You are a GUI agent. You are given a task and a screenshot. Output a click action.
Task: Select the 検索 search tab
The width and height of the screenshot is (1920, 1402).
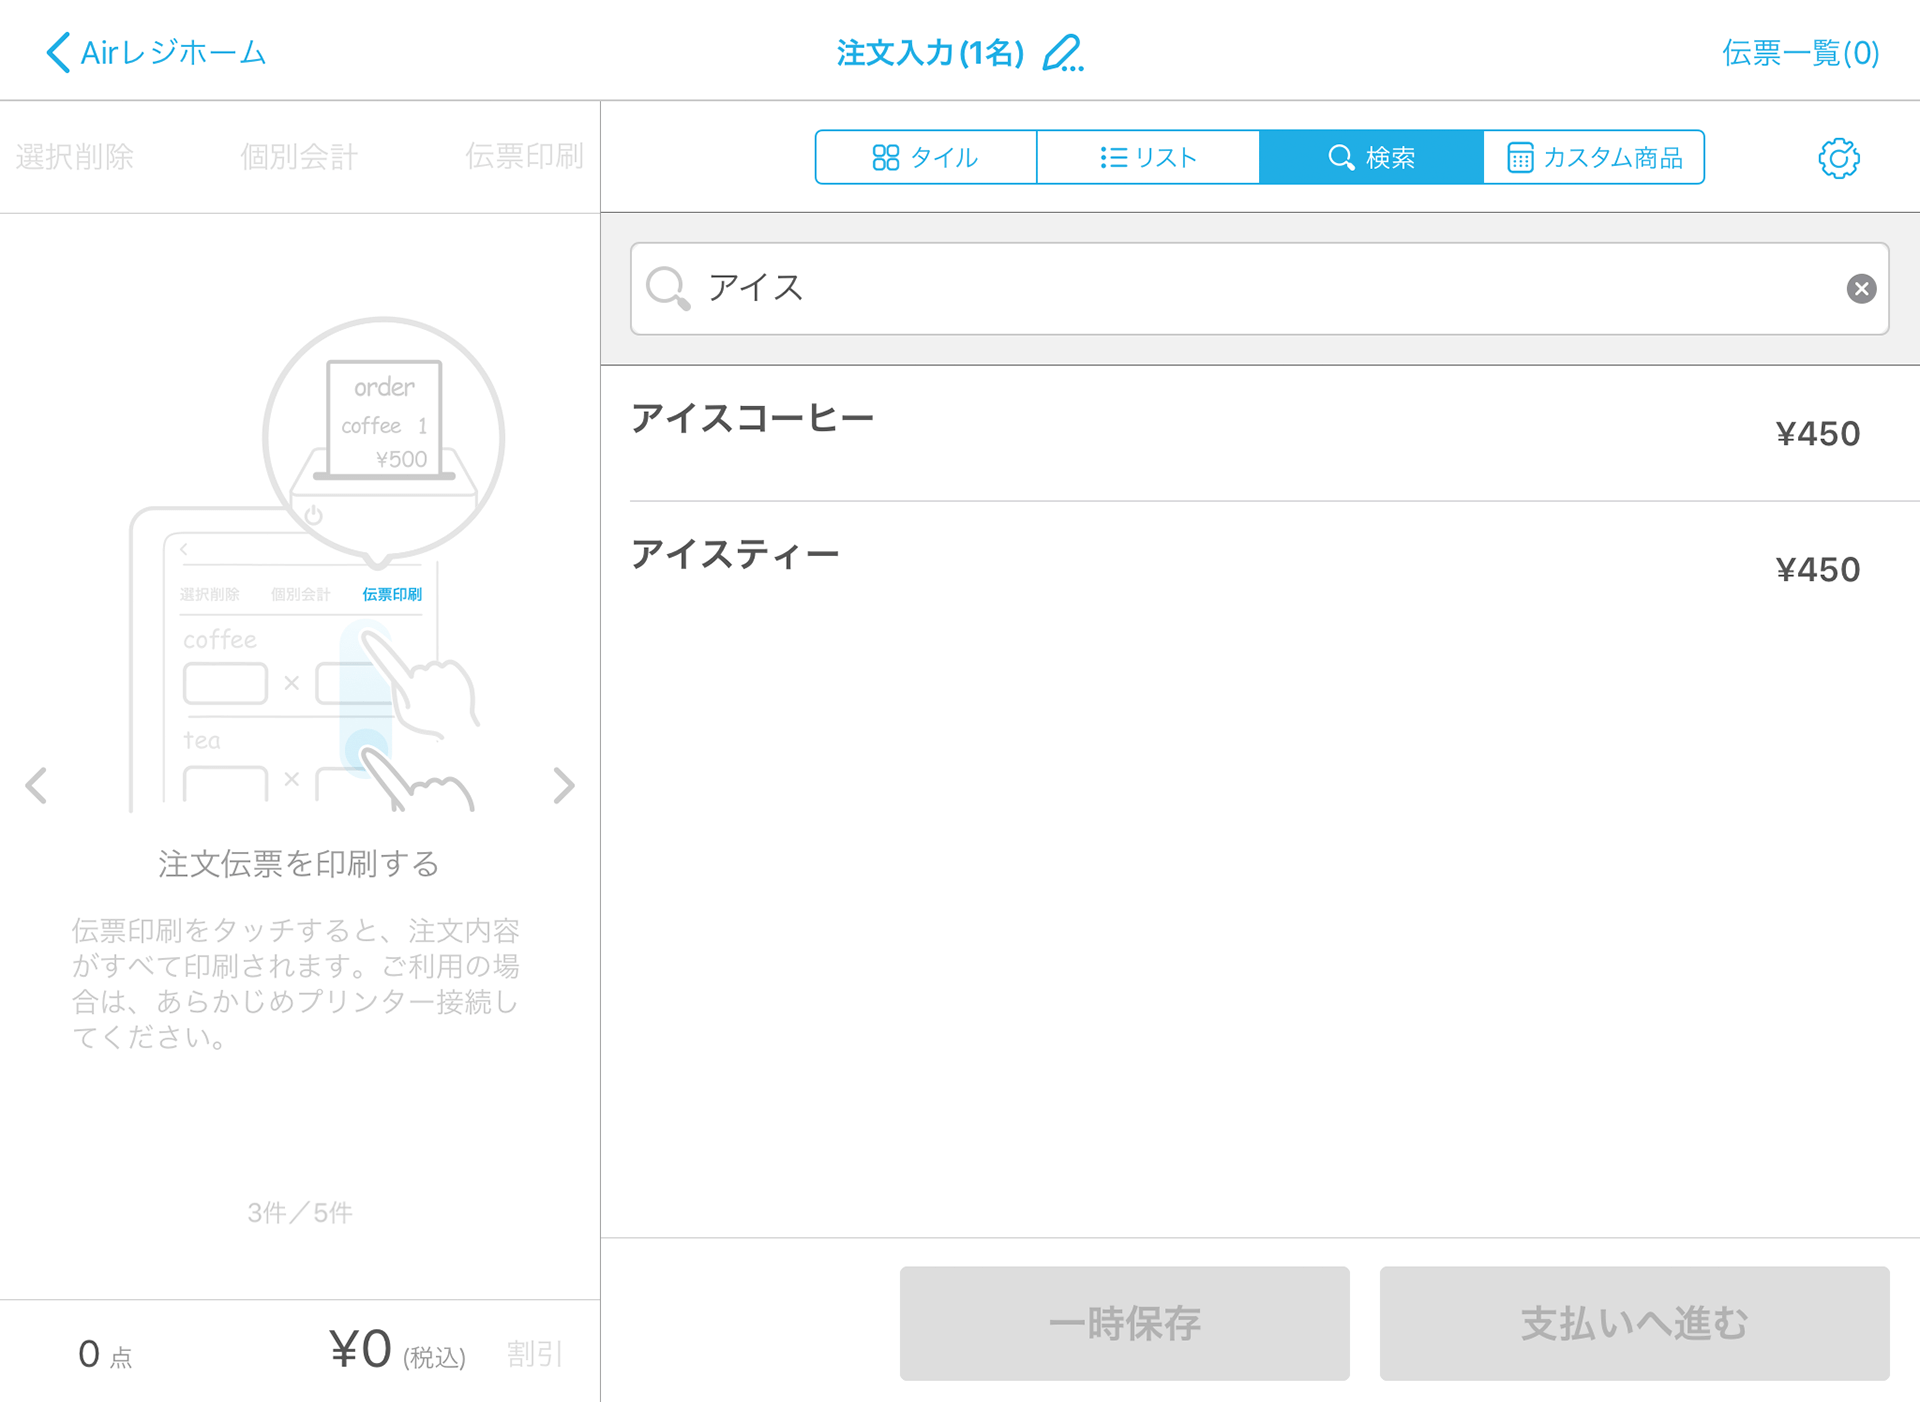point(1371,157)
